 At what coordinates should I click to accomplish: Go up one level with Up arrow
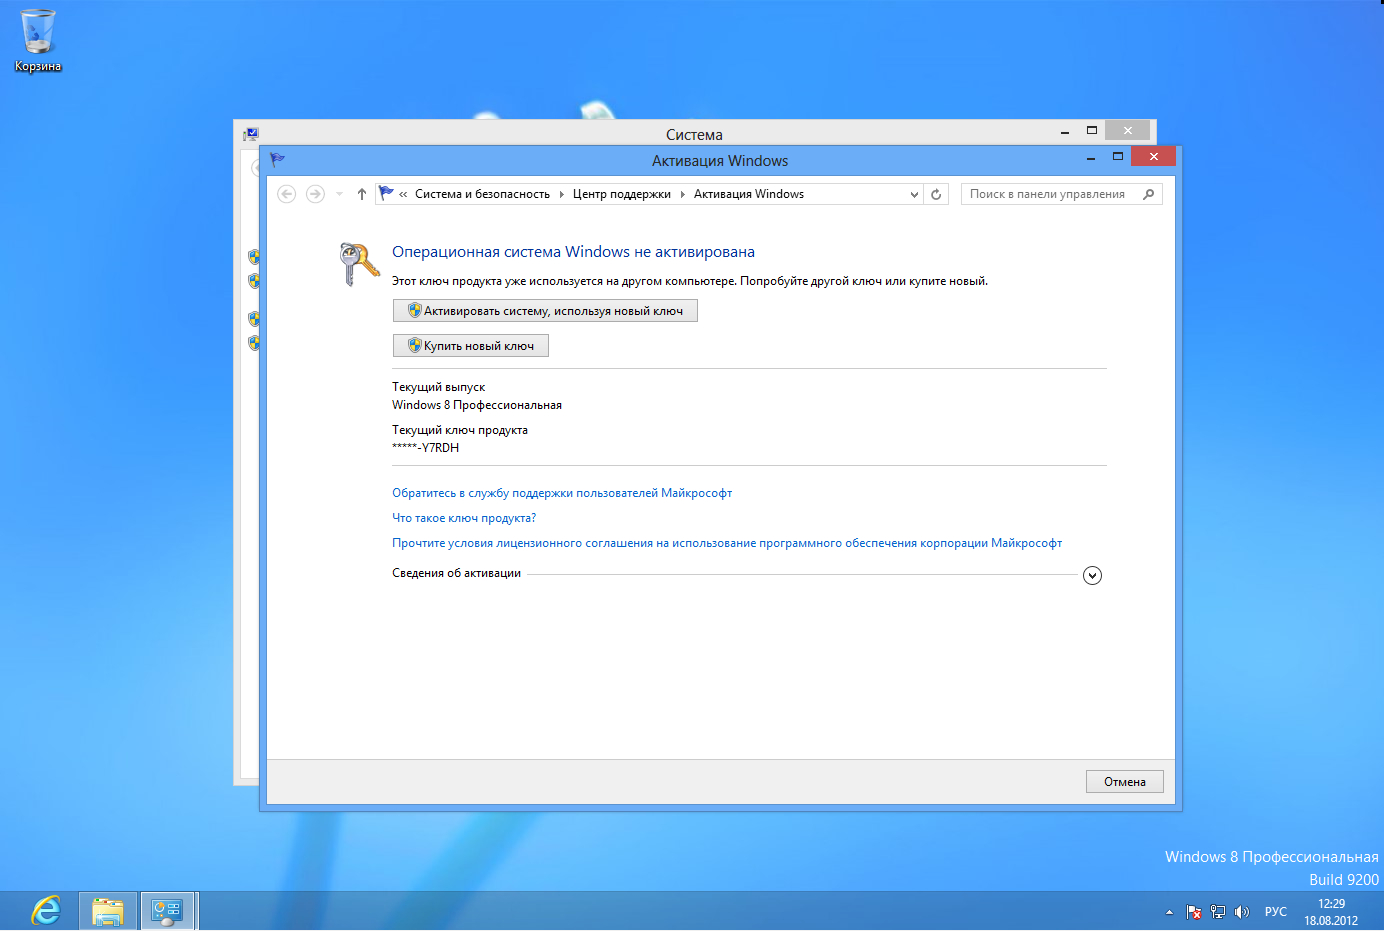pos(362,194)
